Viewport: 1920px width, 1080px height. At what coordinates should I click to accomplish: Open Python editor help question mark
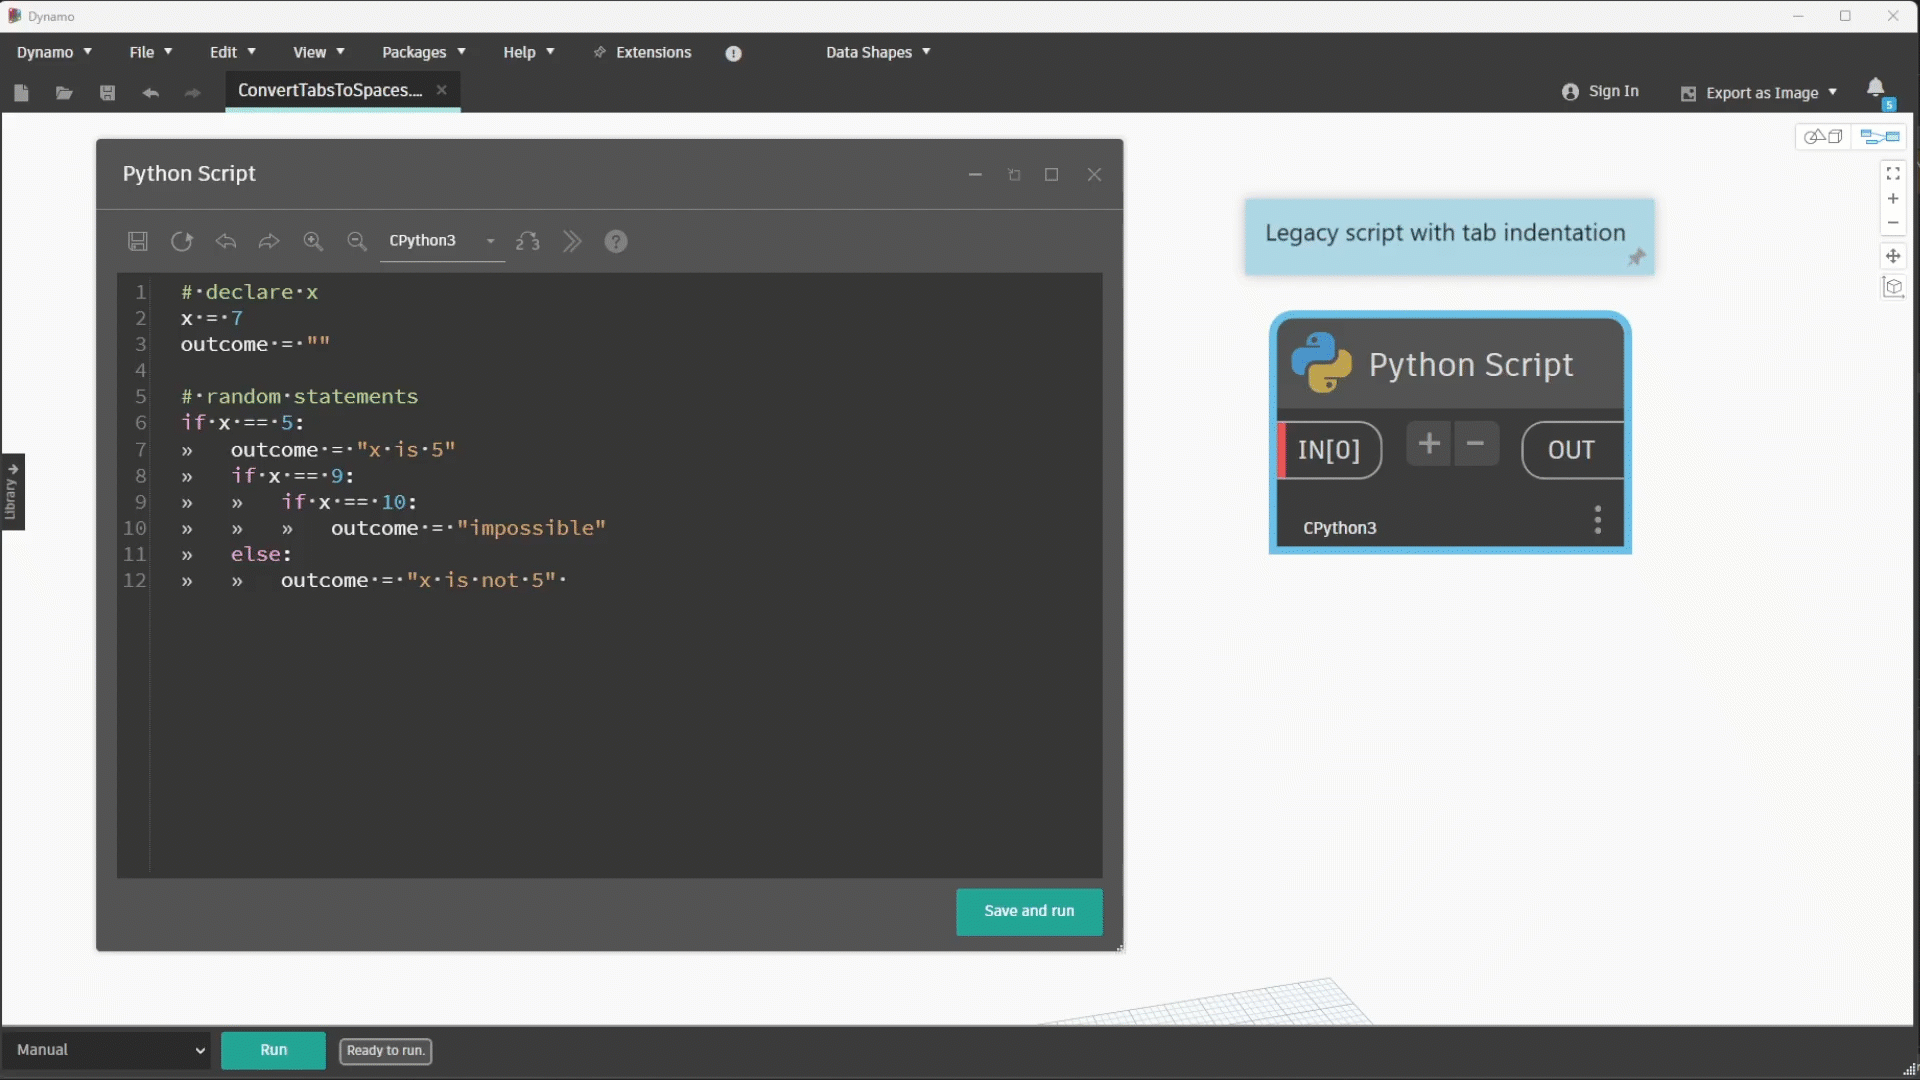click(x=616, y=241)
